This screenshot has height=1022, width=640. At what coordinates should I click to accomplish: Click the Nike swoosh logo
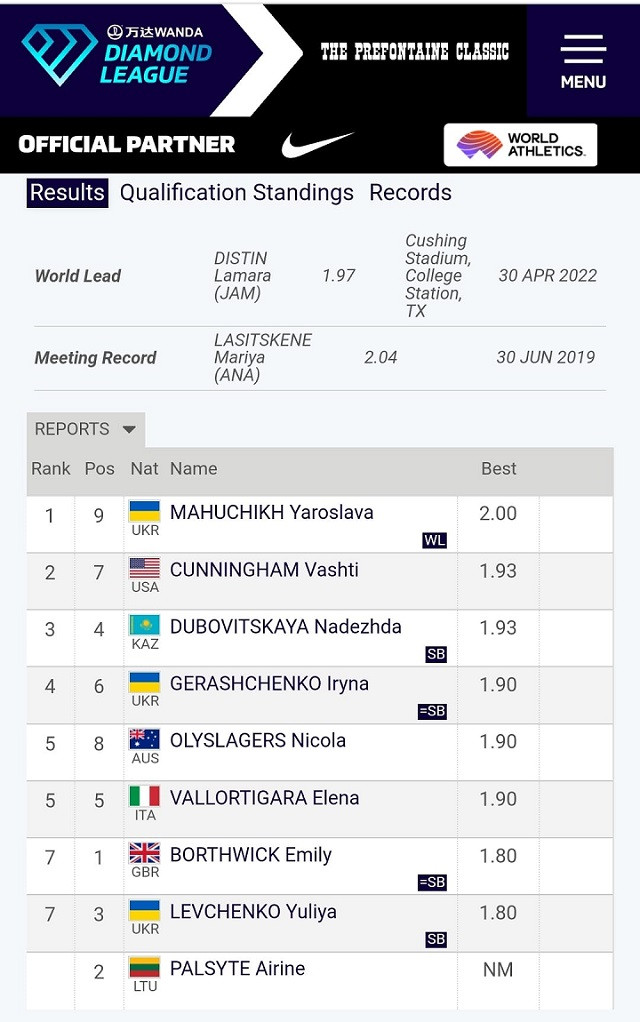coord(317,145)
